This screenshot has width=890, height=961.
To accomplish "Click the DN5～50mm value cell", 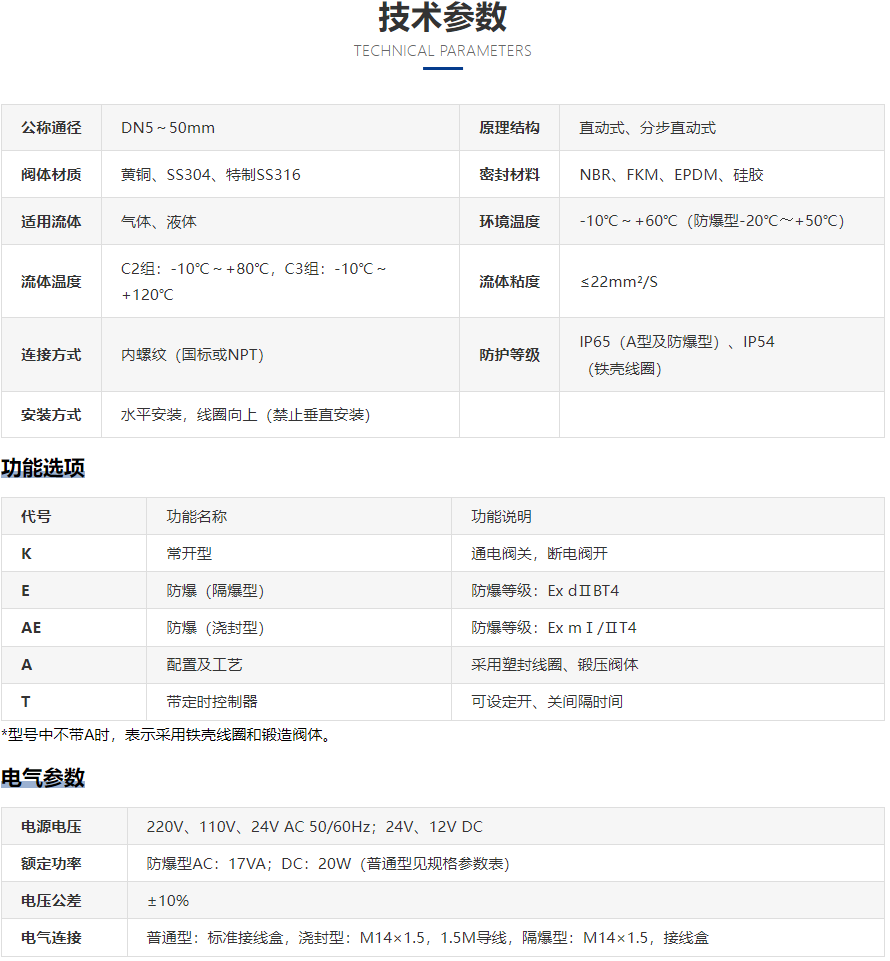I will click(168, 128).
